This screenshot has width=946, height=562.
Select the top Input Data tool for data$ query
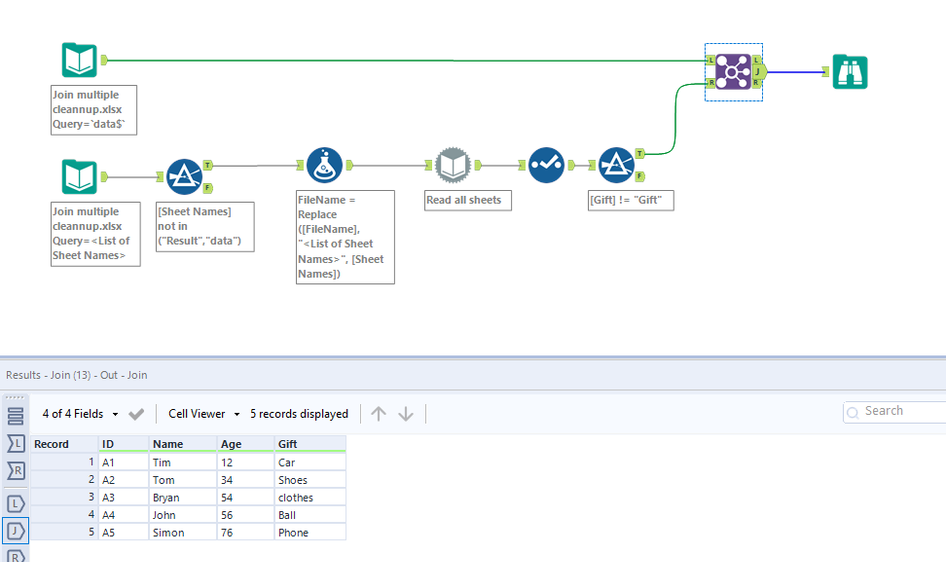pos(79,60)
